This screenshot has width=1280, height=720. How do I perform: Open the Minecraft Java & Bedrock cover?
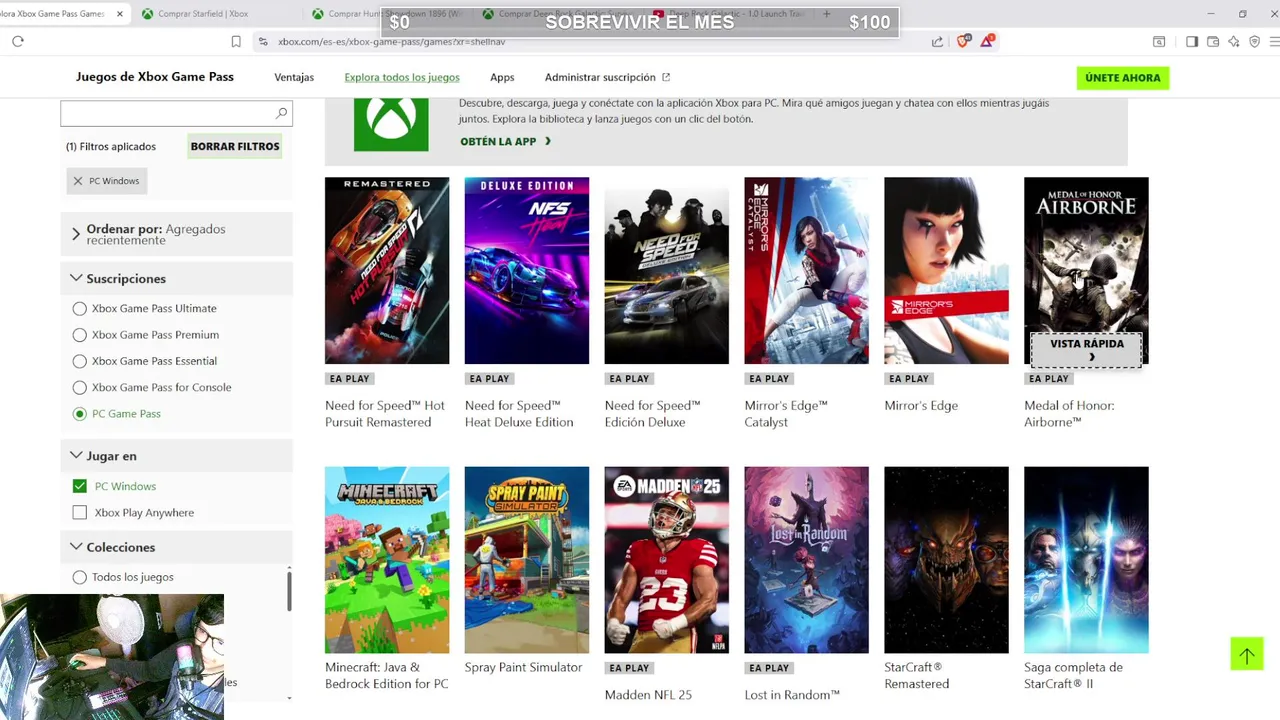[387, 560]
